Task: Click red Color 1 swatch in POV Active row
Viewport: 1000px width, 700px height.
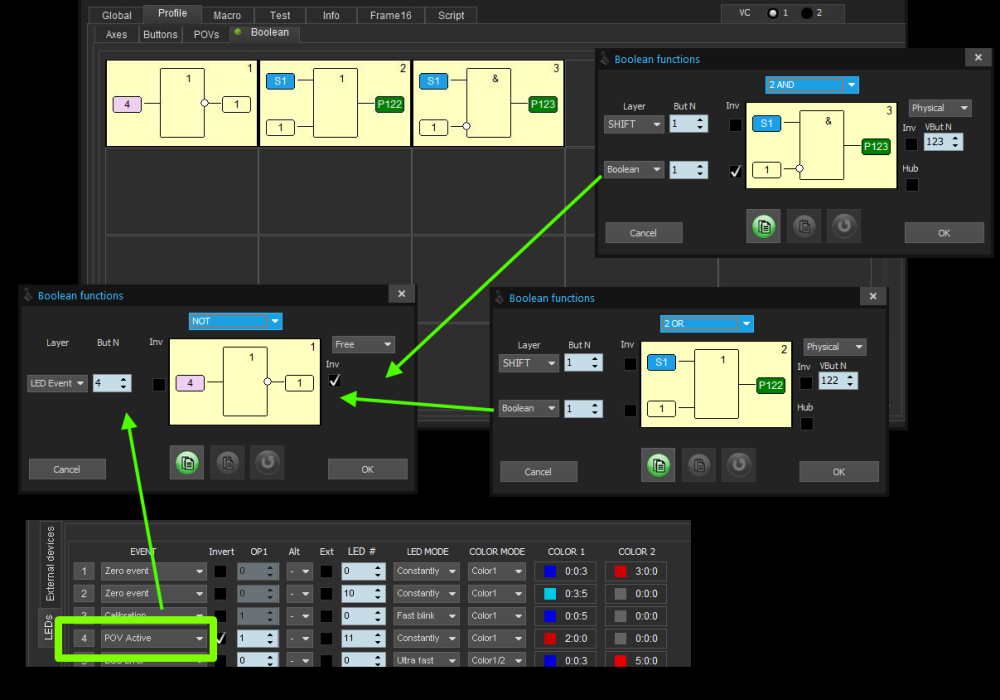Action: [550, 638]
